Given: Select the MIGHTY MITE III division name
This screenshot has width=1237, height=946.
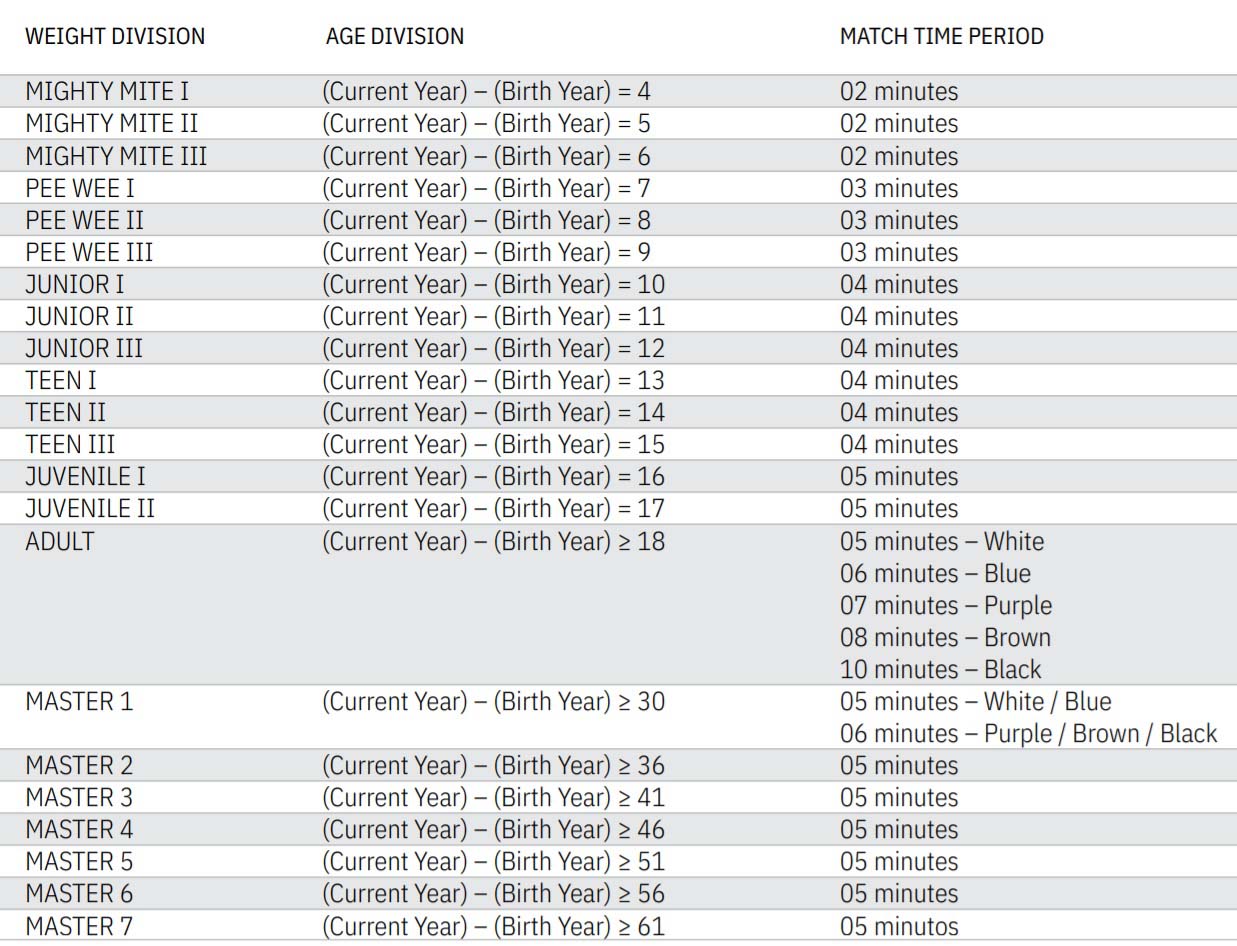Looking at the screenshot, I should click(116, 156).
